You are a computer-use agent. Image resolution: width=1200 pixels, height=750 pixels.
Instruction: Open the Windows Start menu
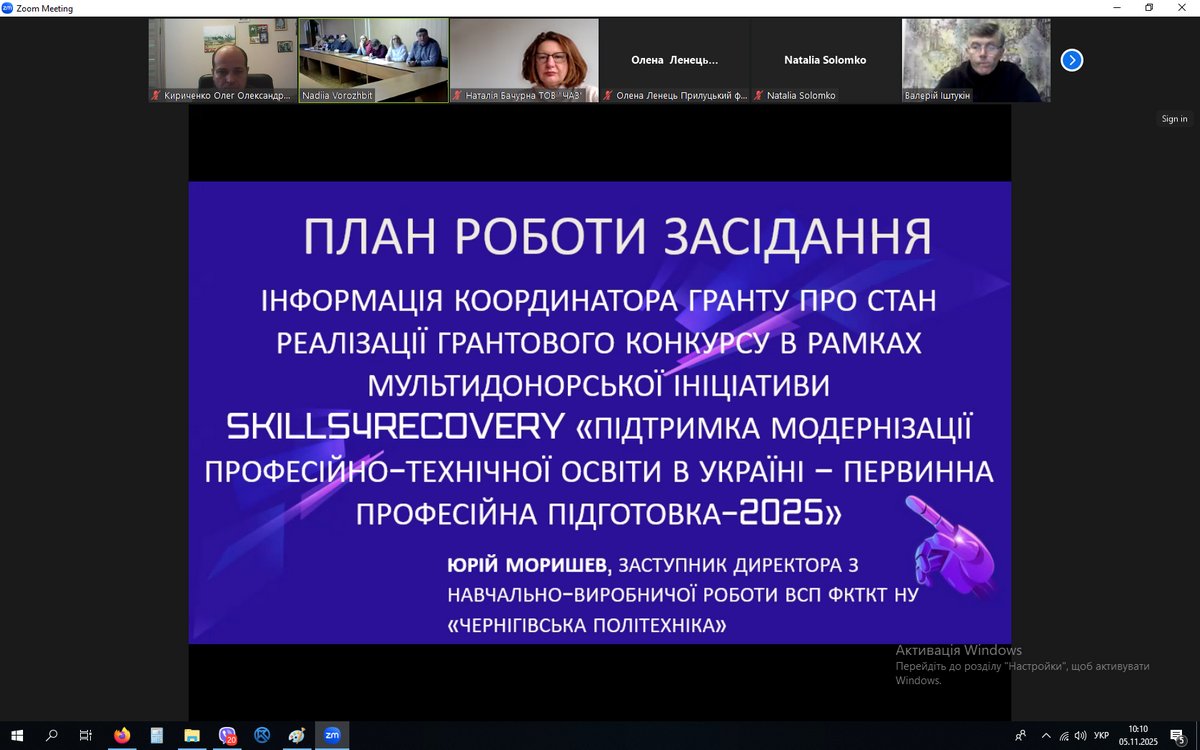pos(17,735)
